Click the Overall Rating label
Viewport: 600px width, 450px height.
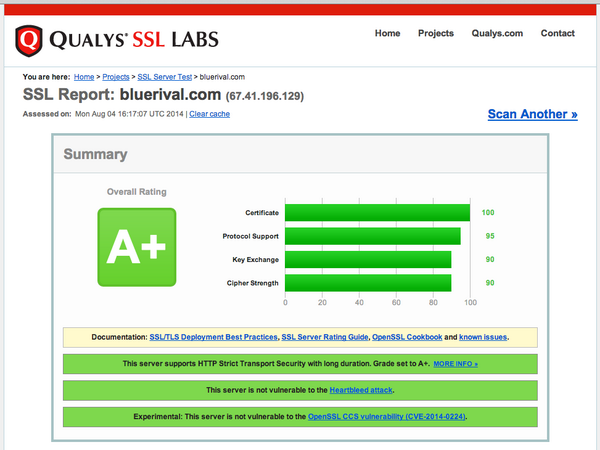(x=137, y=192)
